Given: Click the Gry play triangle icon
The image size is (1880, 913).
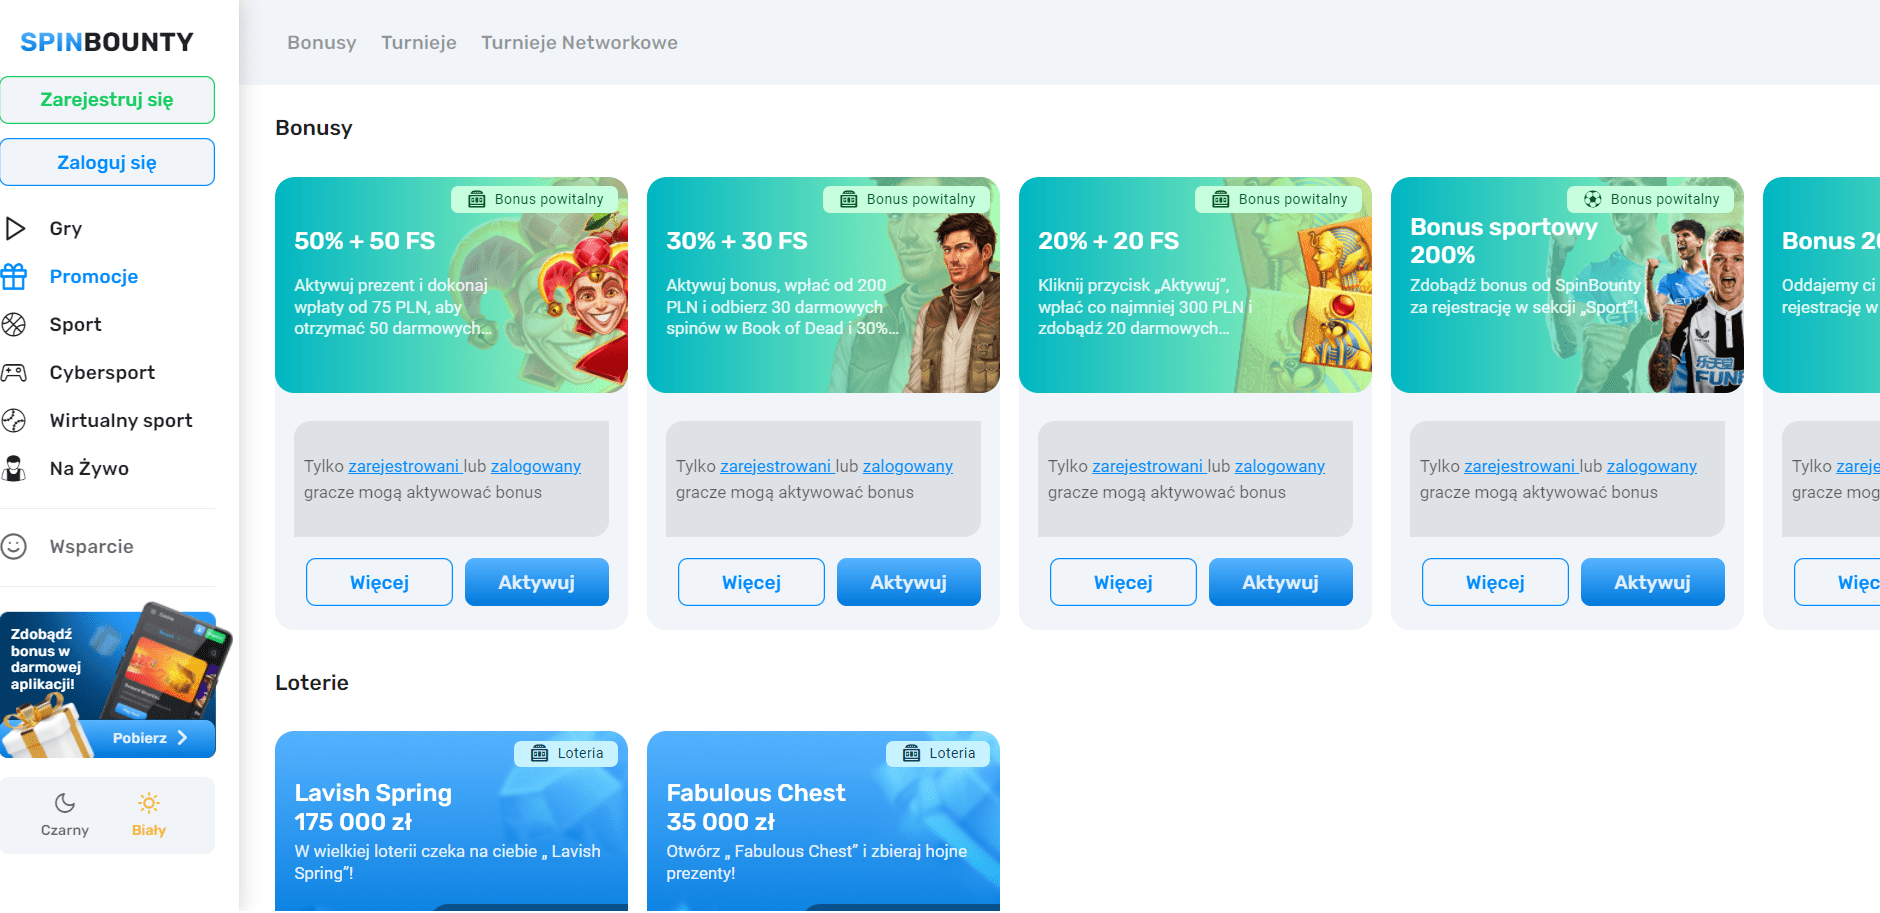Looking at the screenshot, I should (15, 228).
